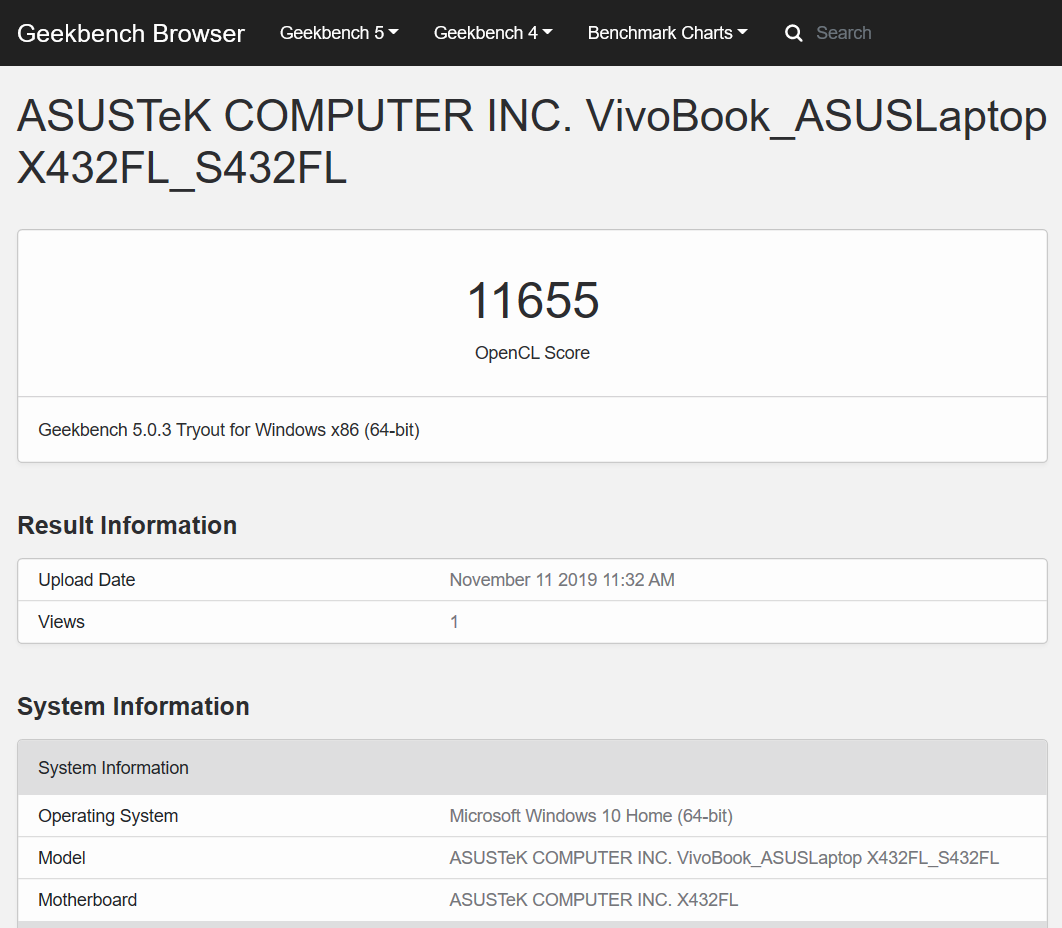Viewport: 1062px width, 928px height.
Task: Click the 11655 score number
Action: pos(532,301)
